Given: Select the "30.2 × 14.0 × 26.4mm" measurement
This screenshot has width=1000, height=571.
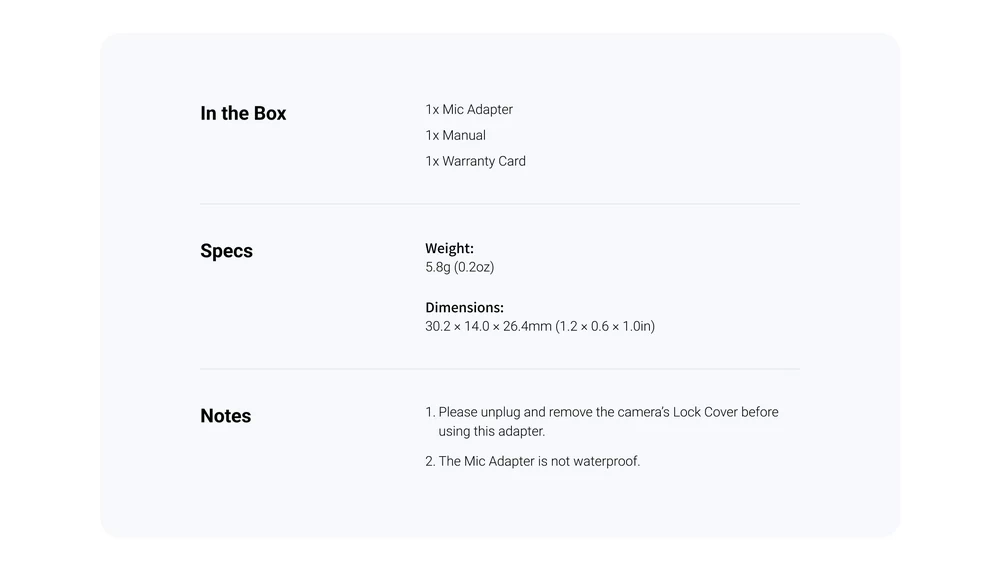Looking at the screenshot, I should 488,327.
